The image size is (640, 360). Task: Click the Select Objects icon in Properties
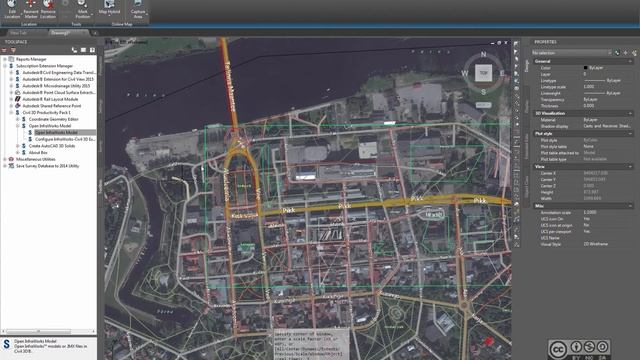[626, 53]
